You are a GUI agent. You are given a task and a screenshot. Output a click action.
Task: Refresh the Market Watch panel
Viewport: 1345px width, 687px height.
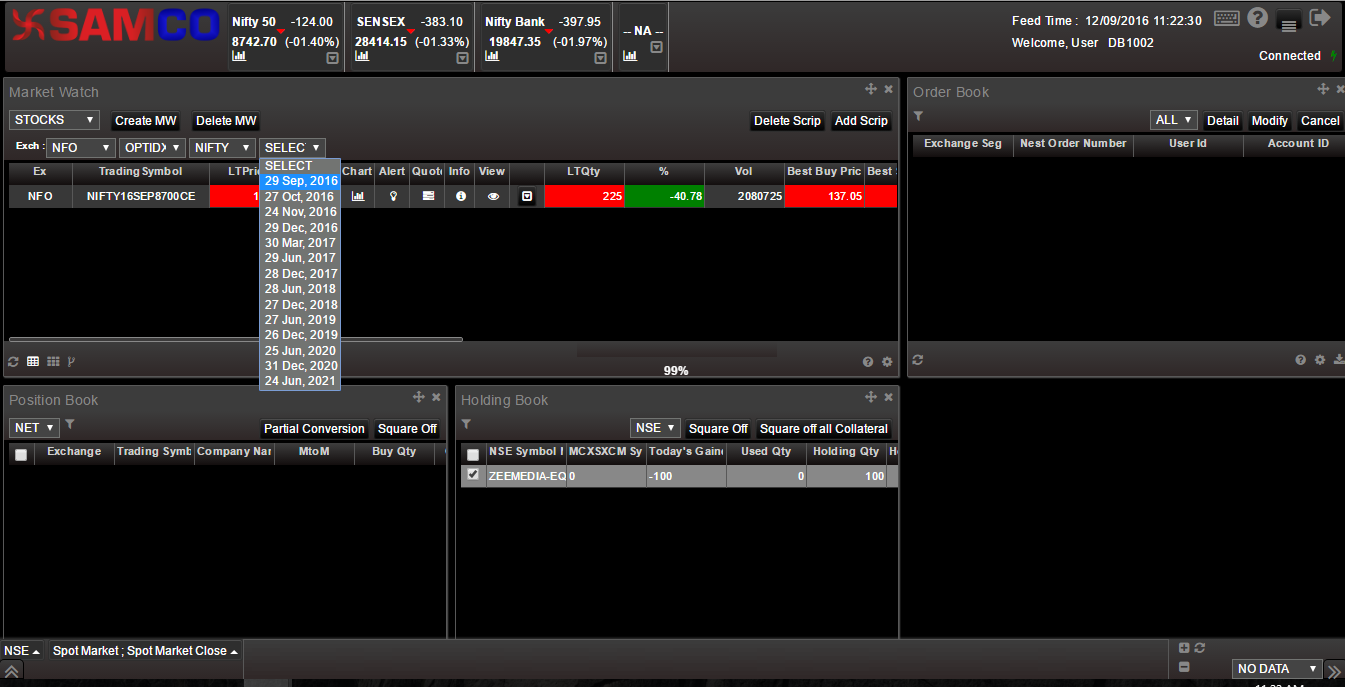point(14,361)
